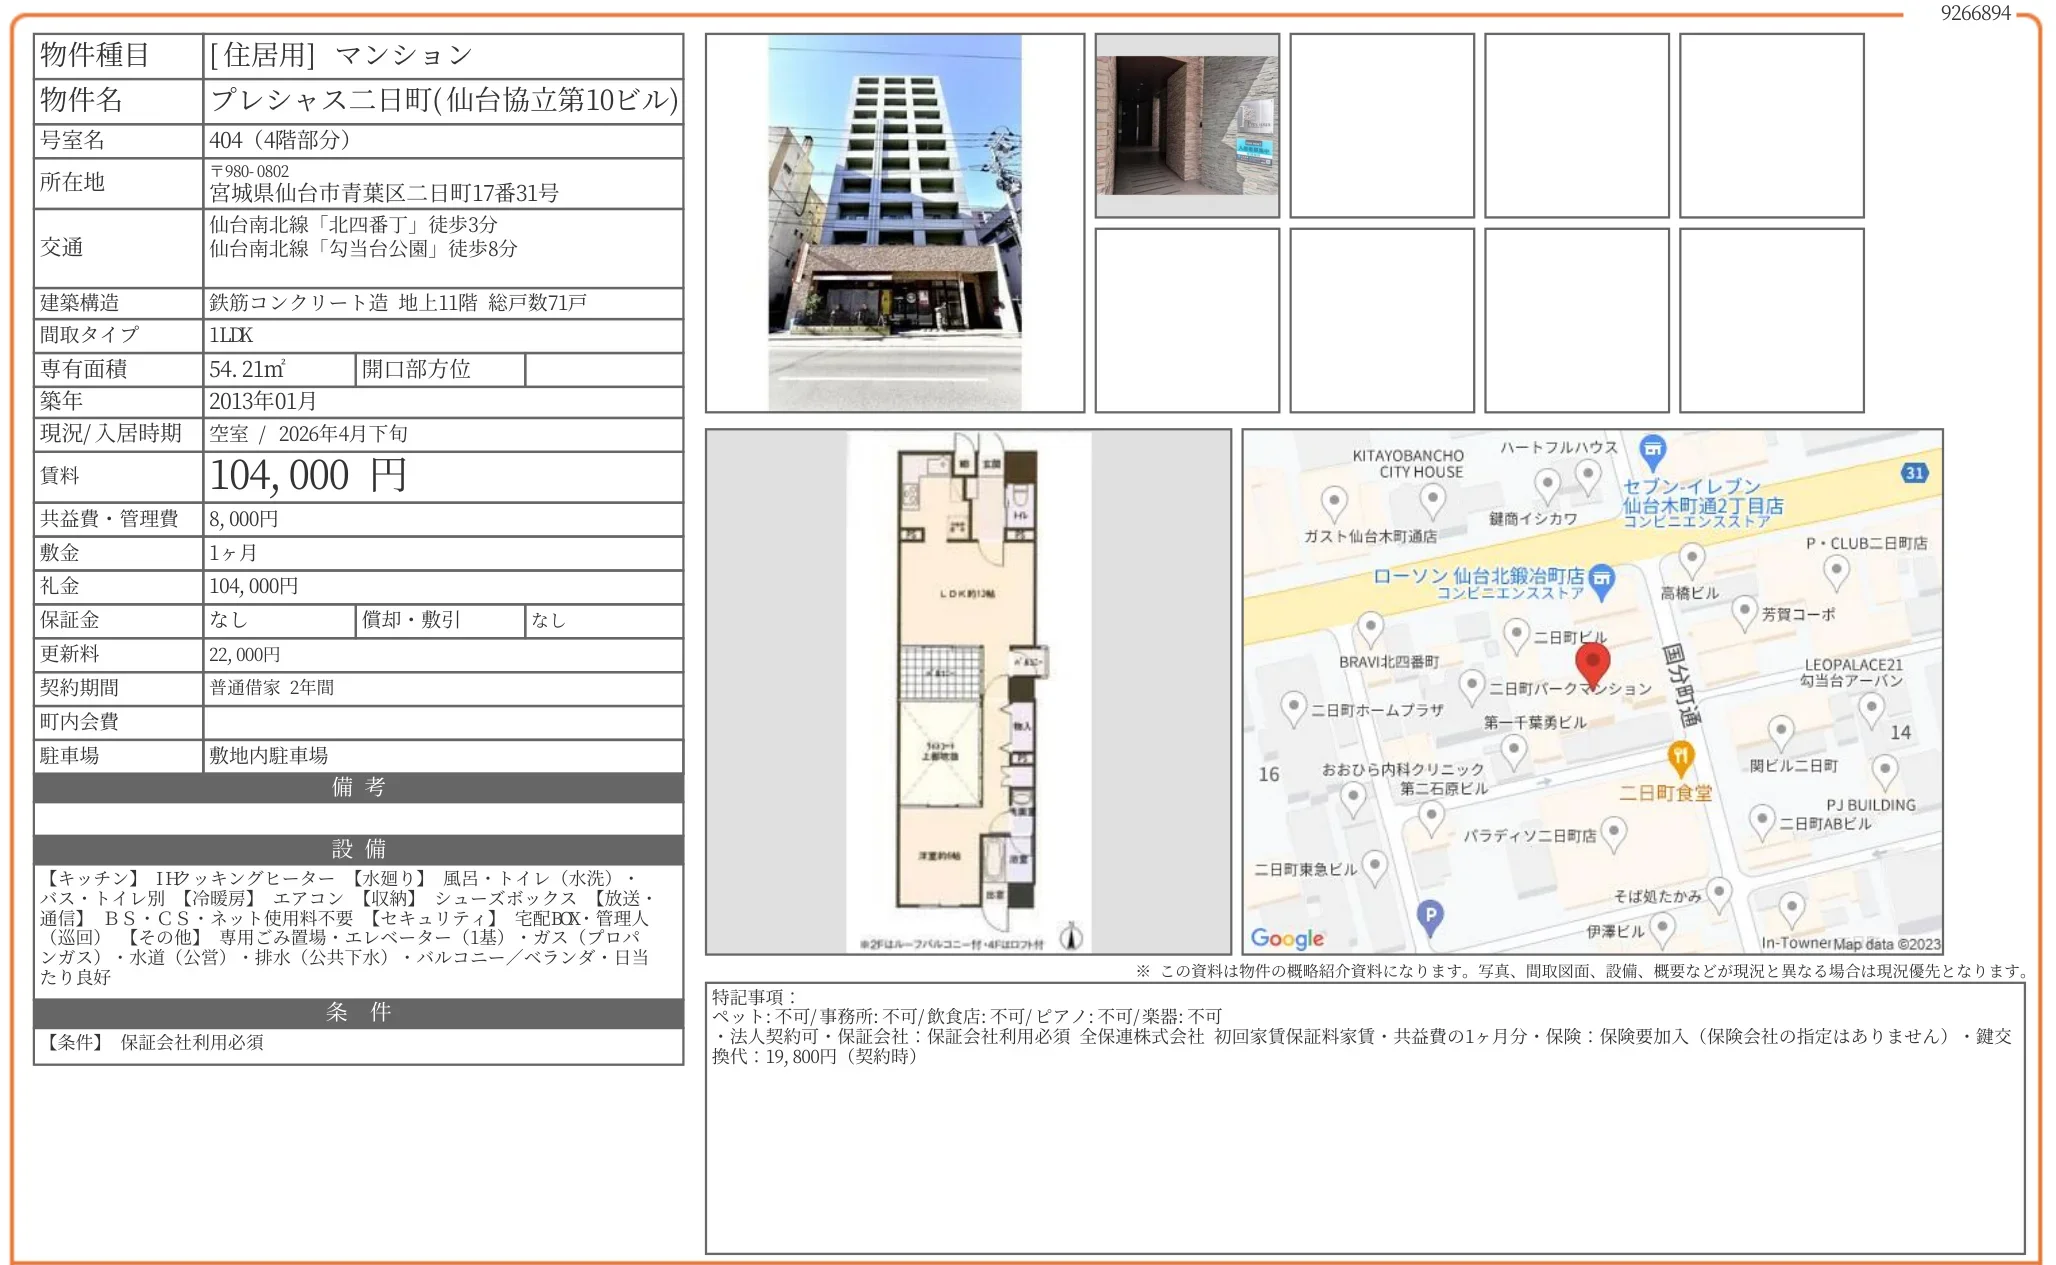This screenshot has width=2056, height=1265.
Task: Click the 二日町ビル map pin
Action: (x=1517, y=634)
